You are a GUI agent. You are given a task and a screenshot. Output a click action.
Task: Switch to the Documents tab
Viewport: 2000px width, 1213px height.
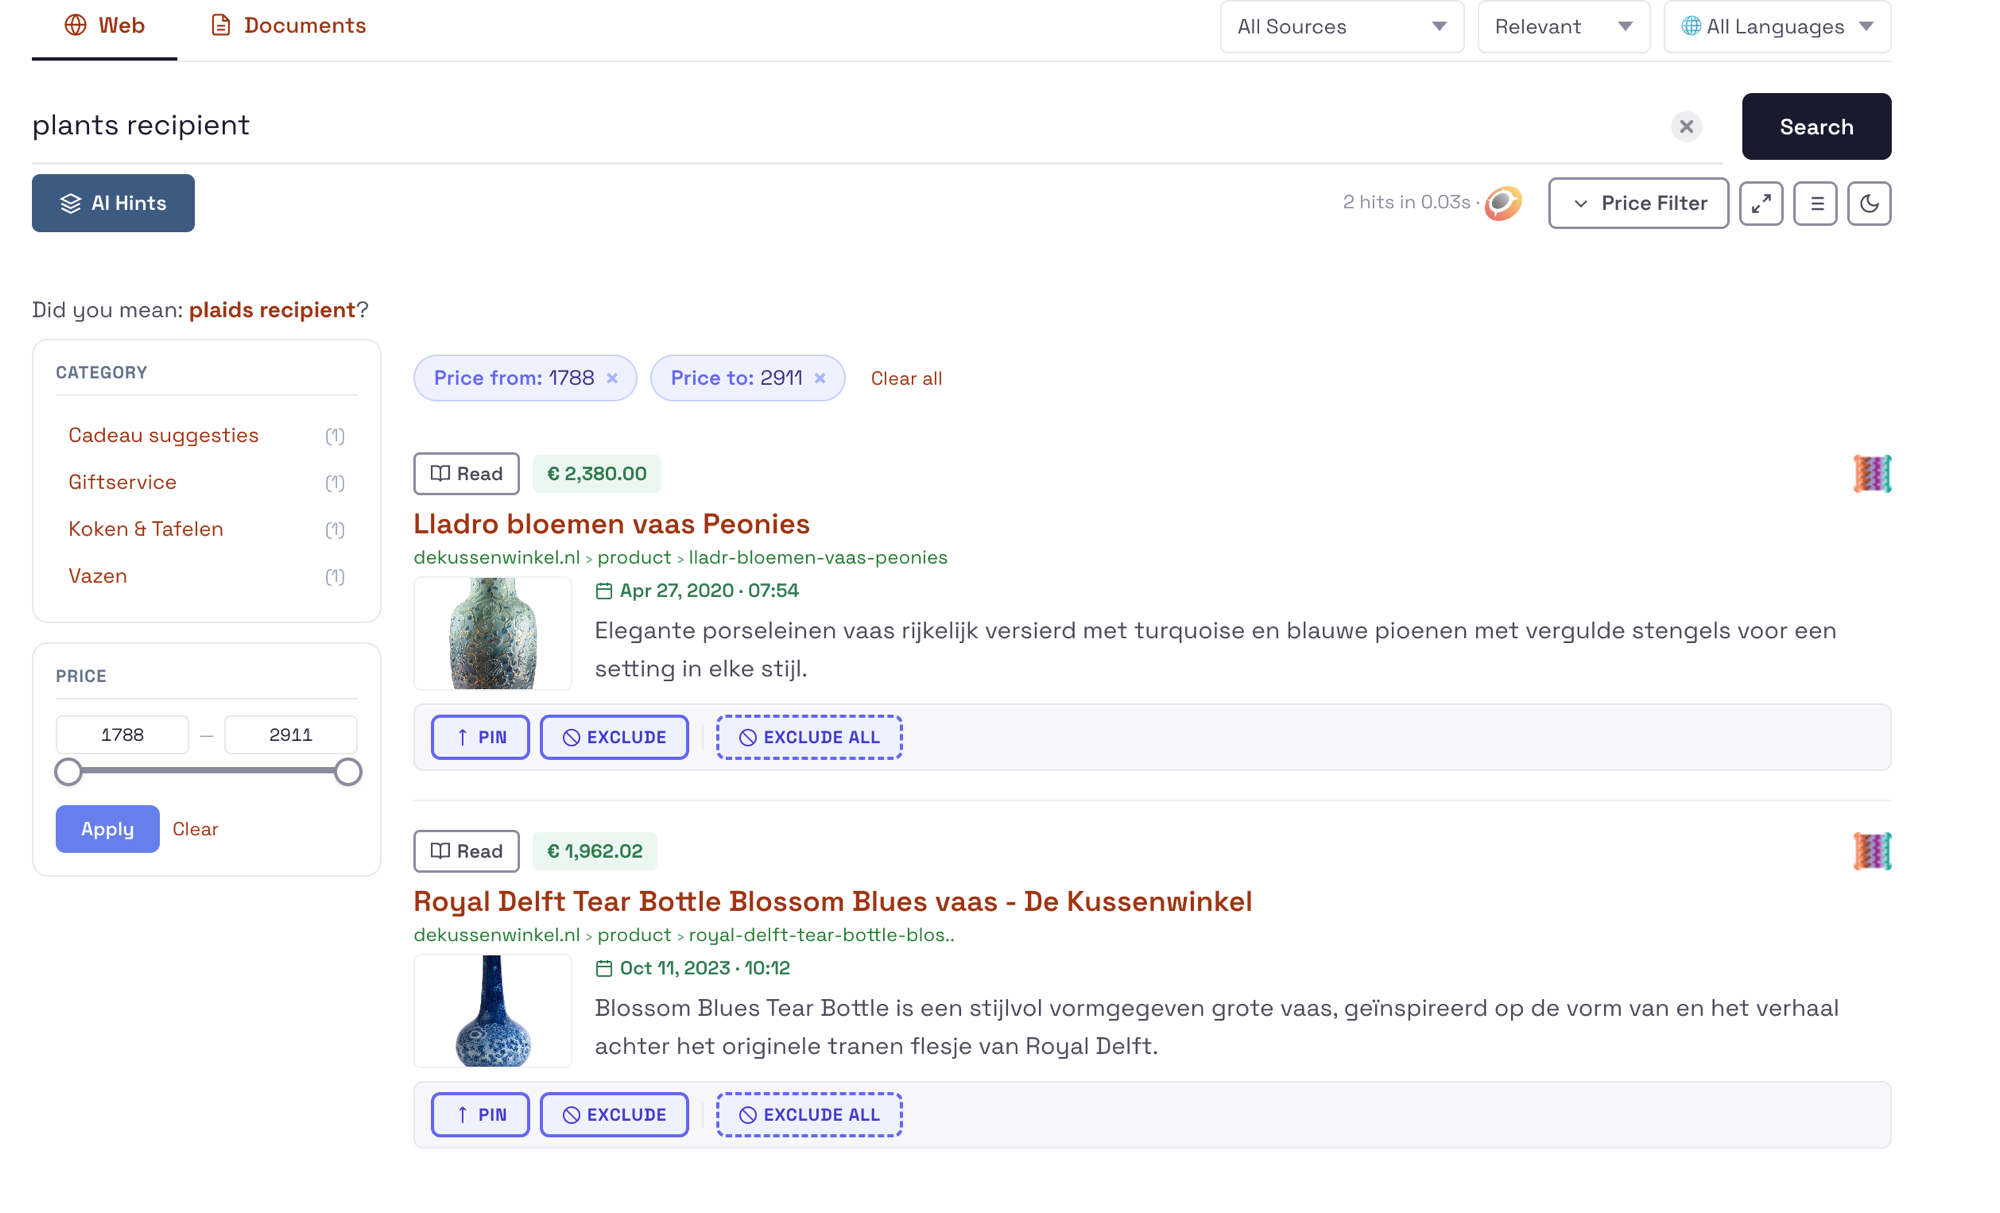tap(287, 25)
